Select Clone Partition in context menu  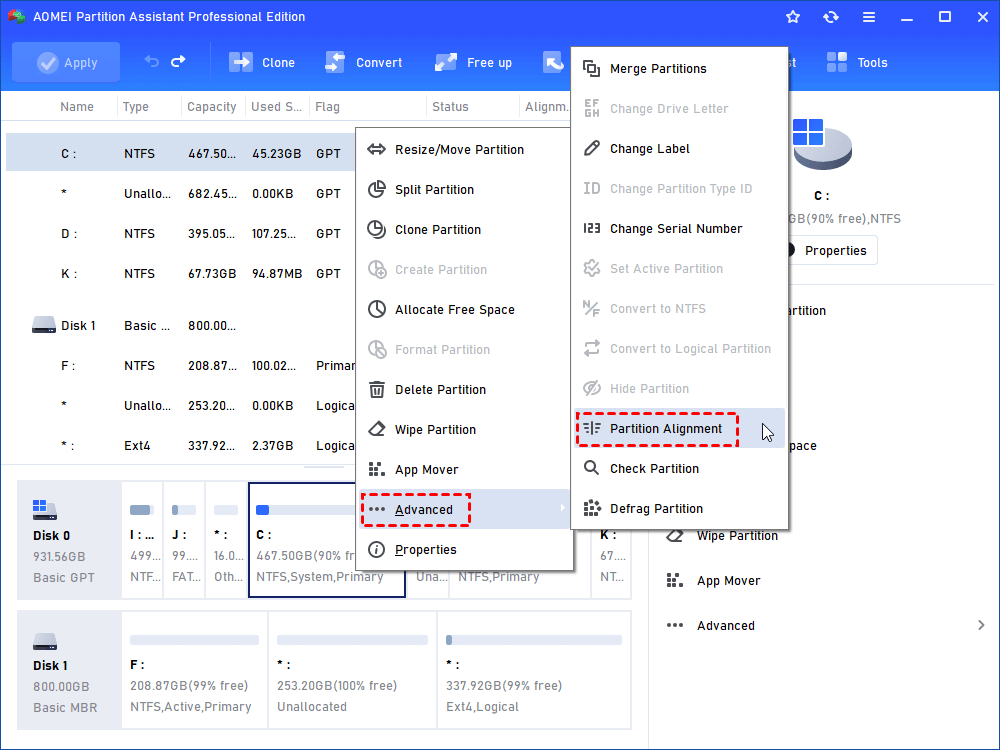pyautogui.click(x=464, y=230)
